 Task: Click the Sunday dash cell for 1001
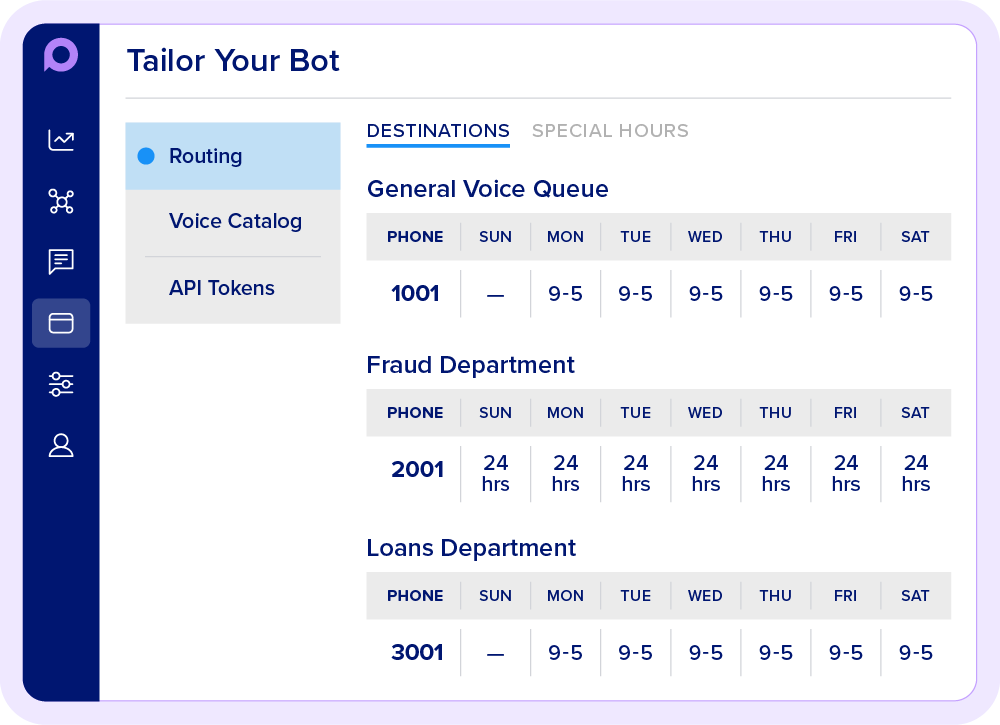[x=495, y=294]
